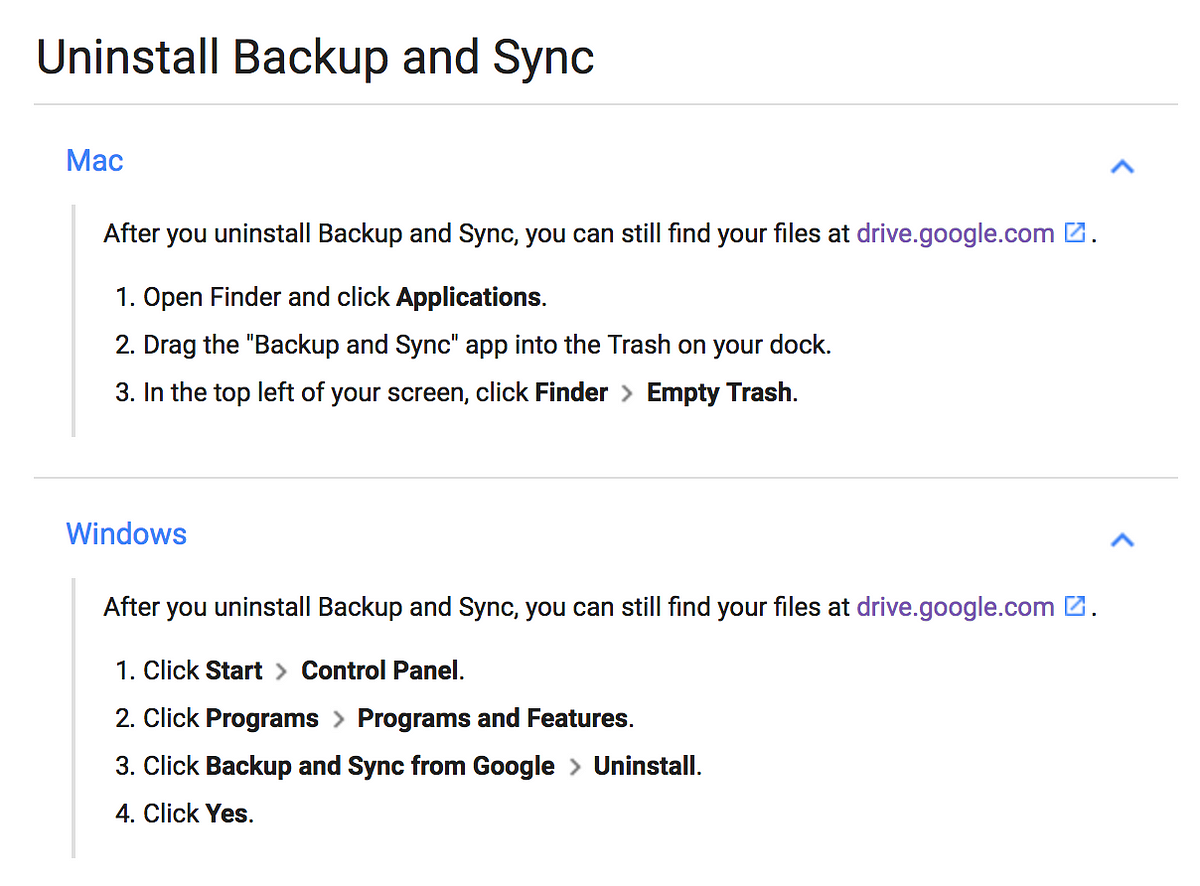The image size is (1200, 886).
Task: Collapse the Mac section chevron
Action: click(x=1122, y=167)
